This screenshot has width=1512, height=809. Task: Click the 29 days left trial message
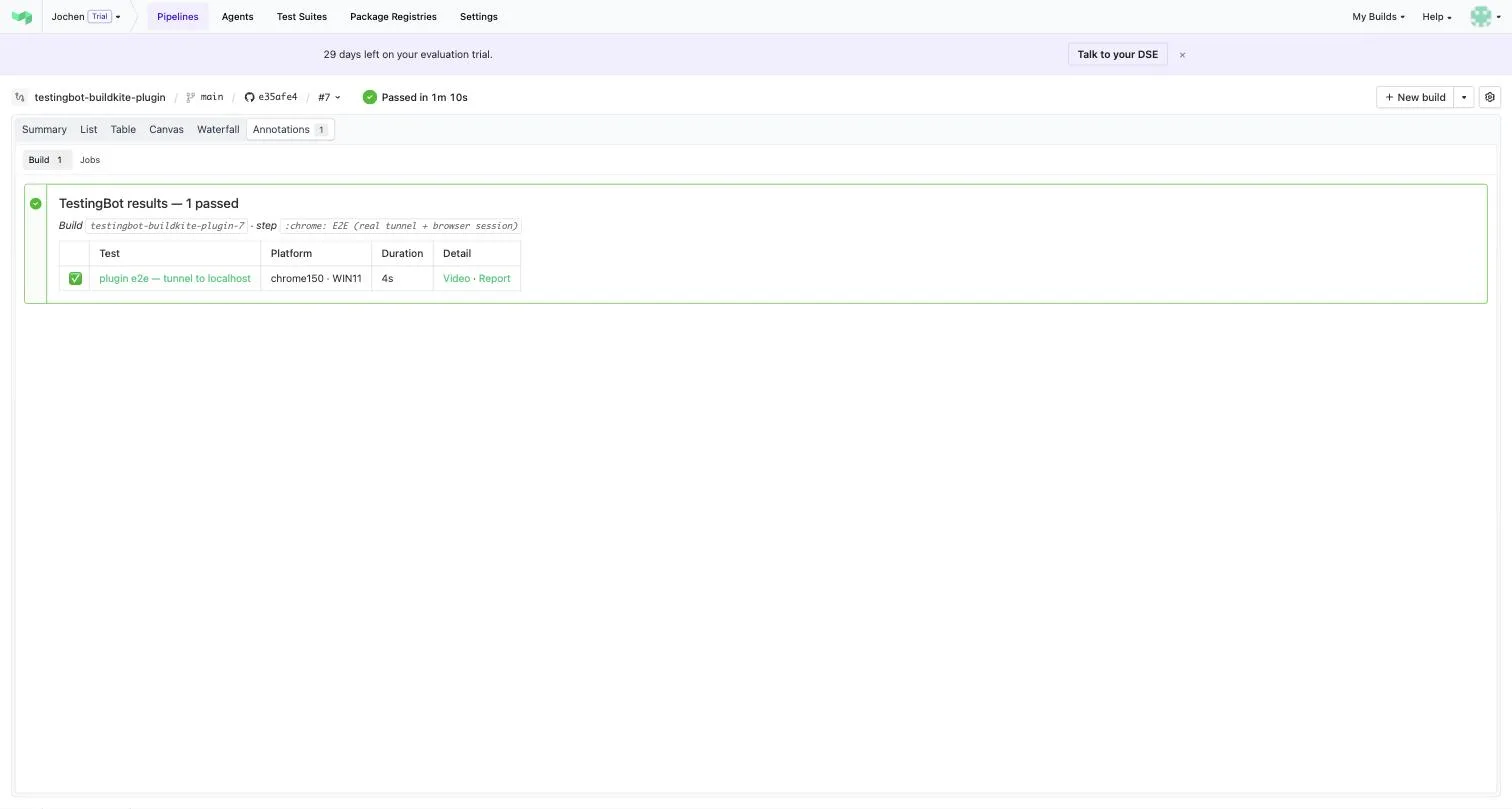pos(408,55)
